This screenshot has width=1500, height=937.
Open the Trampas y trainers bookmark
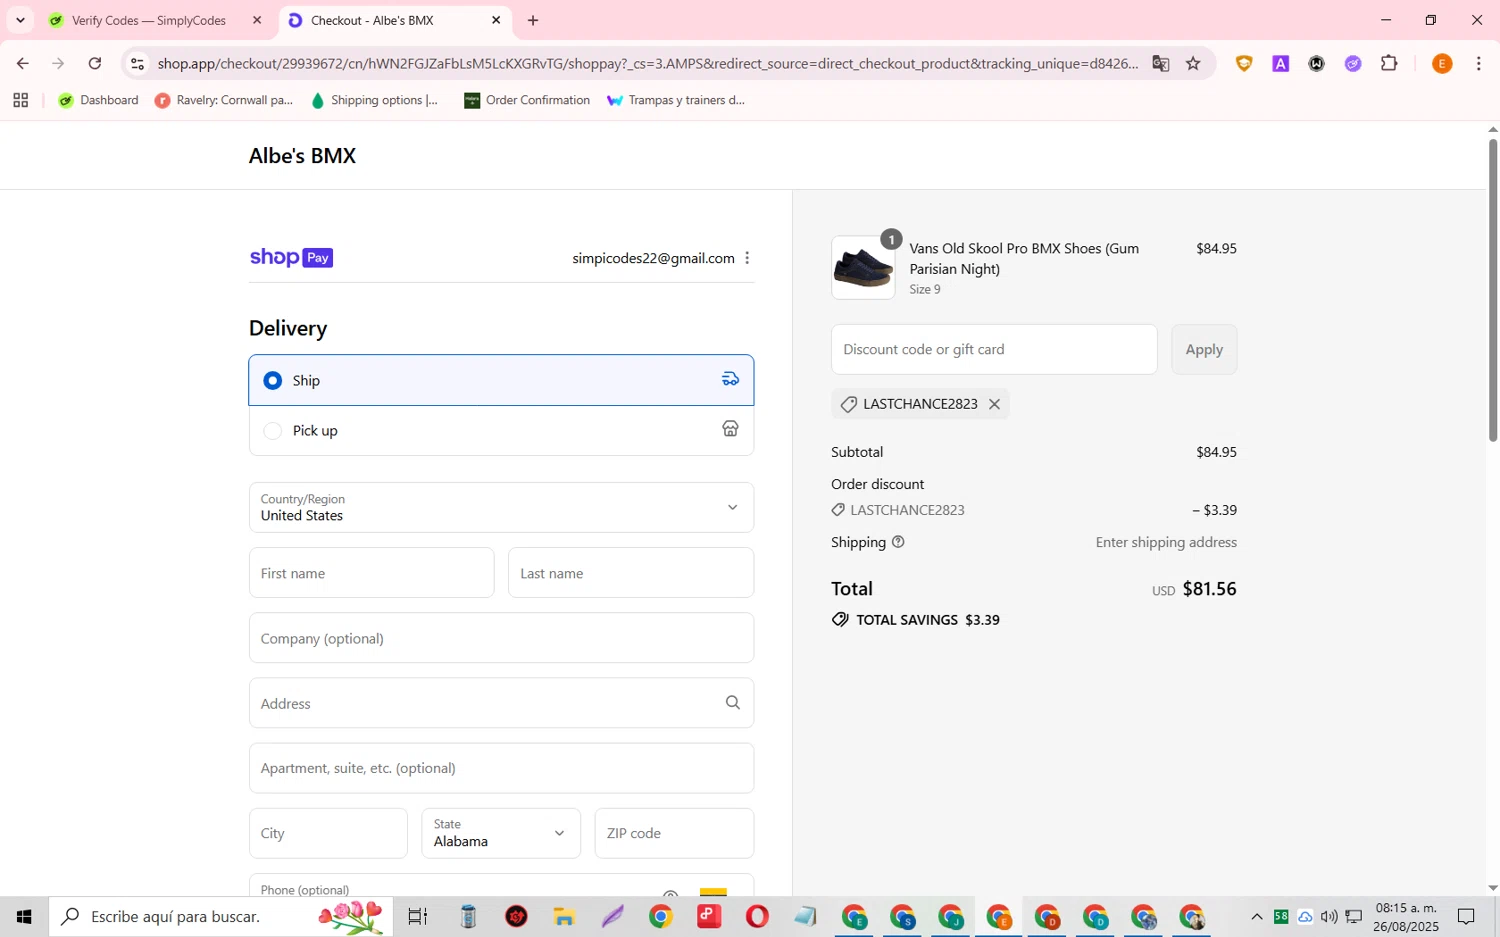tap(676, 100)
